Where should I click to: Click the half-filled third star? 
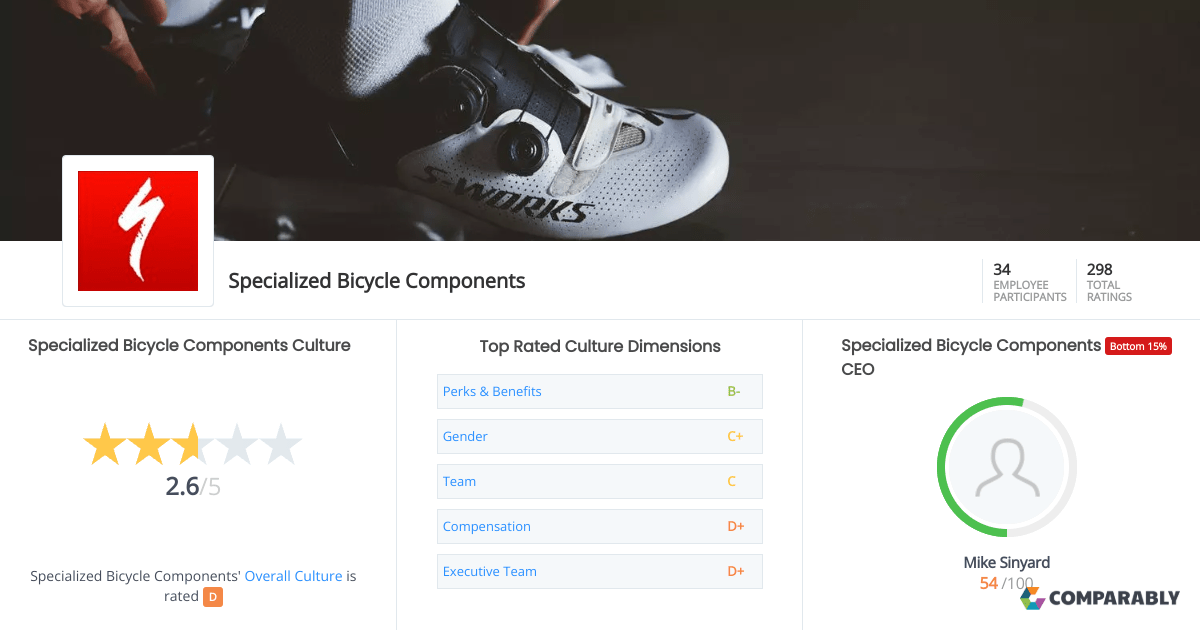coord(193,444)
